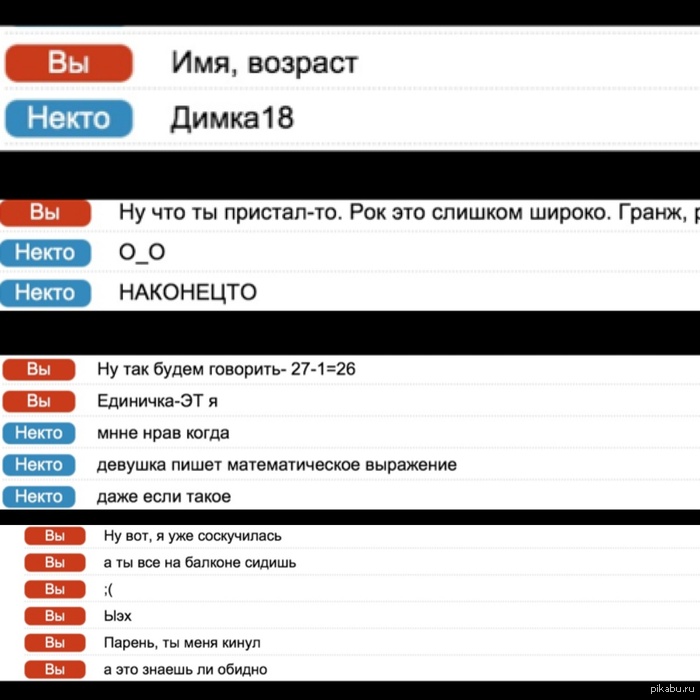This screenshot has width=700, height=700.
Task: Click the 'Некто' badge beside 'даже если такое'
Action: click(x=39, y=496)
